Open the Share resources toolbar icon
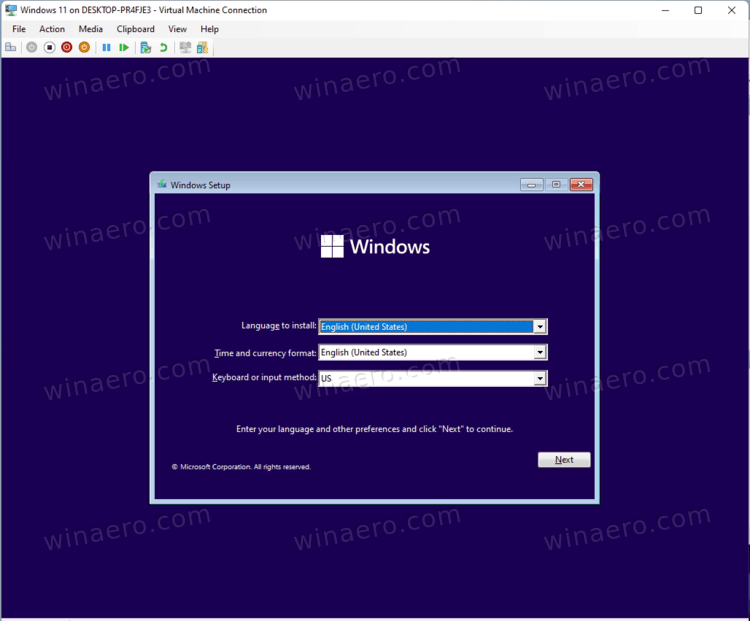Screen dimensions: 750x621 click(202, 47)
